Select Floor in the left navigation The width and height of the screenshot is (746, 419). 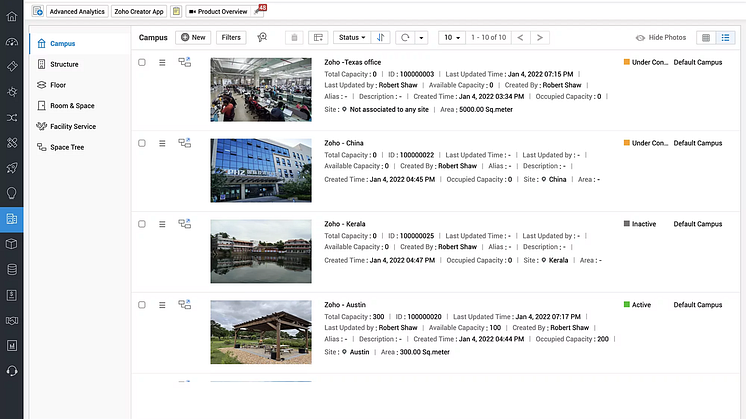pos(79,85)
